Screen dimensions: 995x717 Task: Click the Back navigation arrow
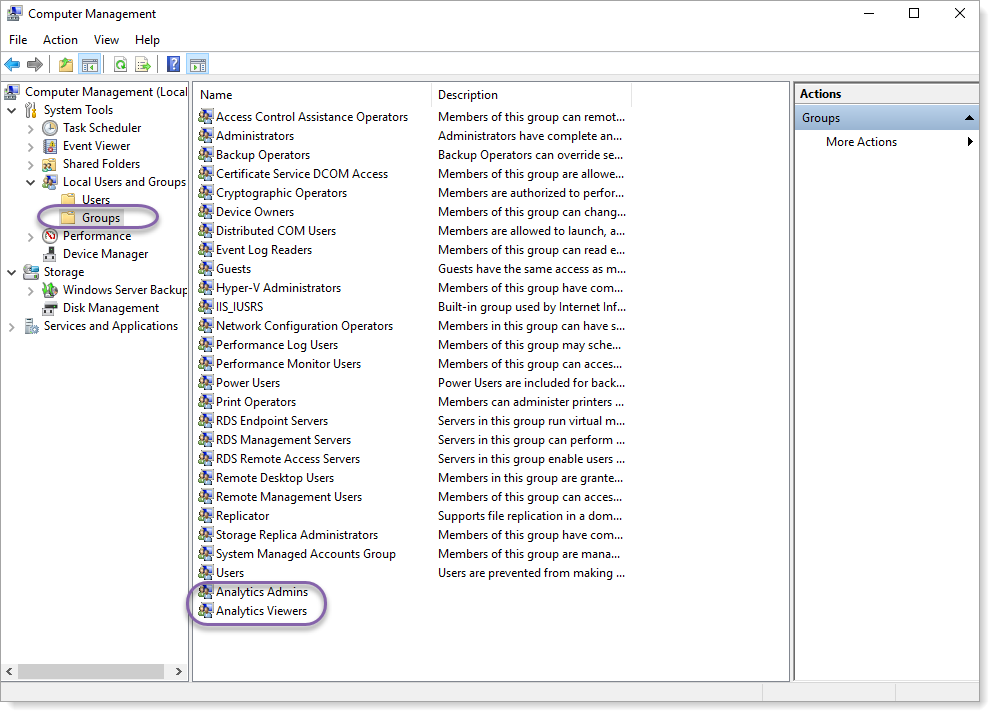click(12, 64)
